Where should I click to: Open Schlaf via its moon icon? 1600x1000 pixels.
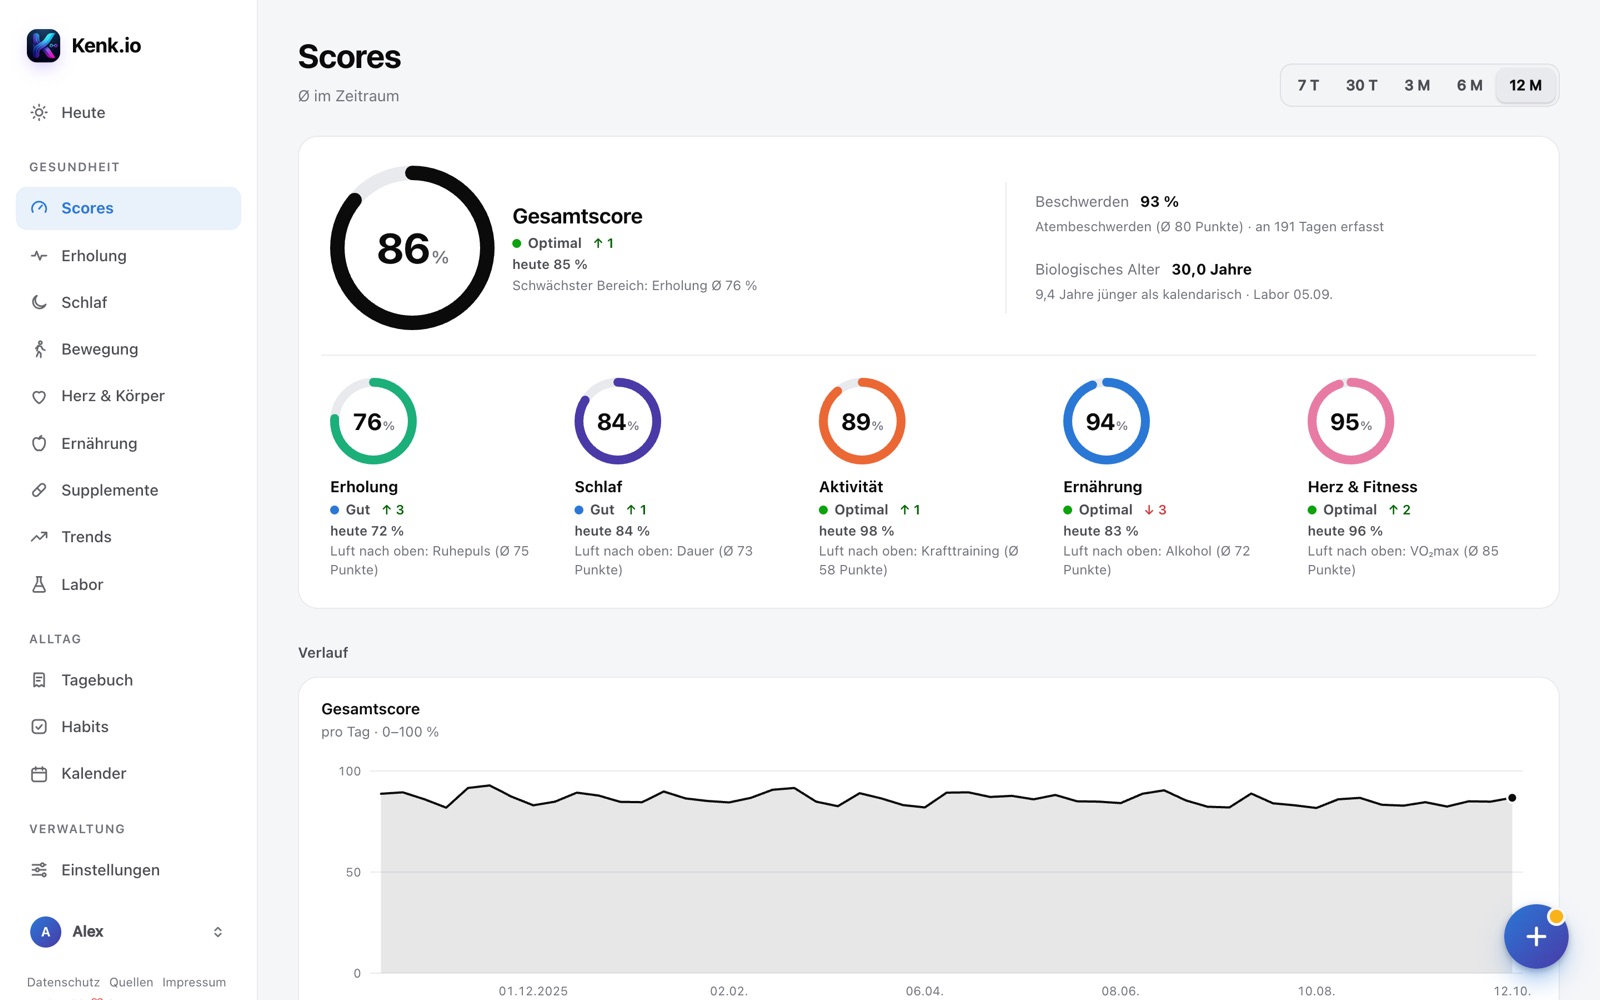click(x=39, y=302)
